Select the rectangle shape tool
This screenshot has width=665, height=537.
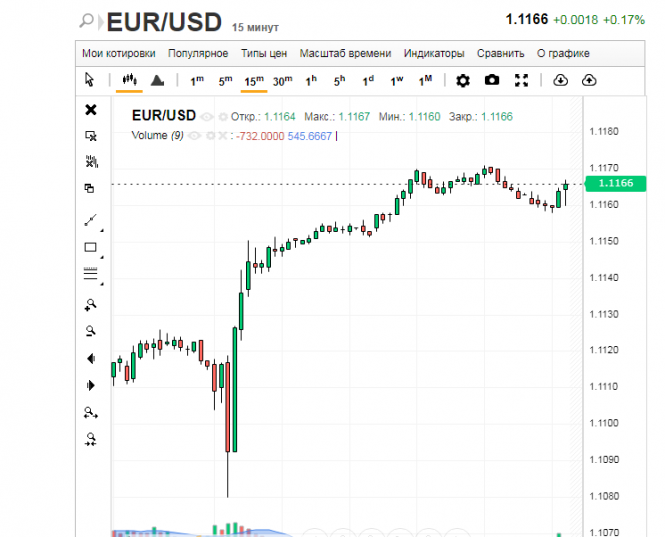point(90,247)
